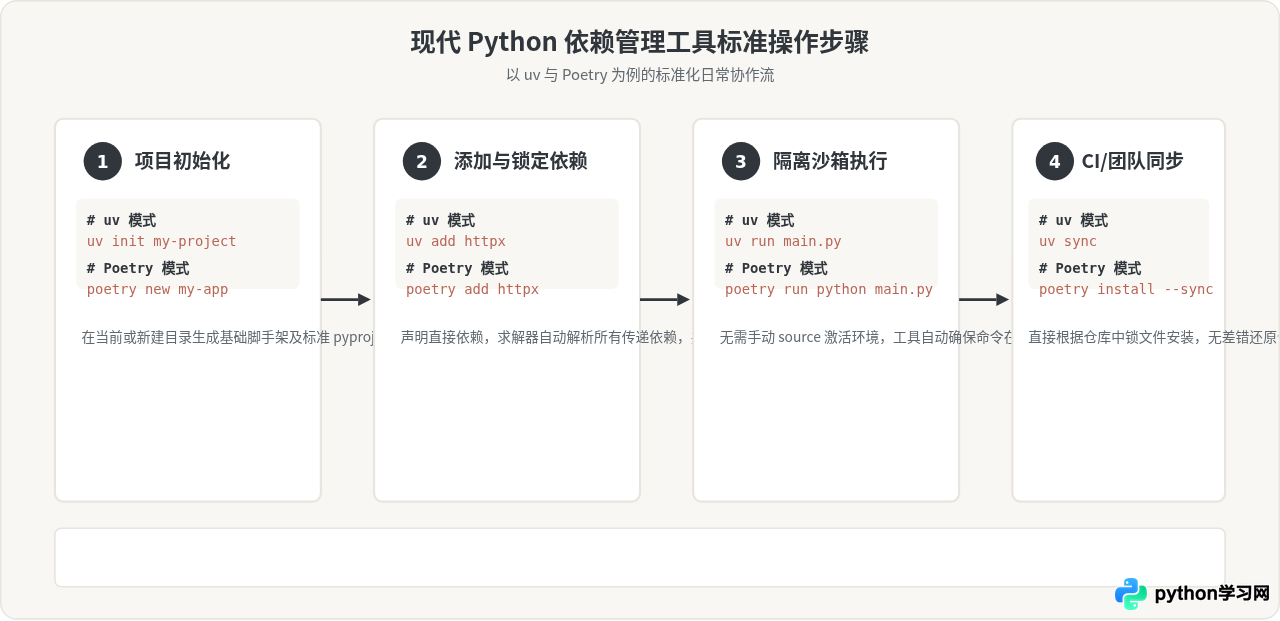This screenshot has height=621, width=1280.
Task: Click # uv 模式 comment in 添加与锁定依赖 card
Action: pyautogui.click(x=440, y=220)
